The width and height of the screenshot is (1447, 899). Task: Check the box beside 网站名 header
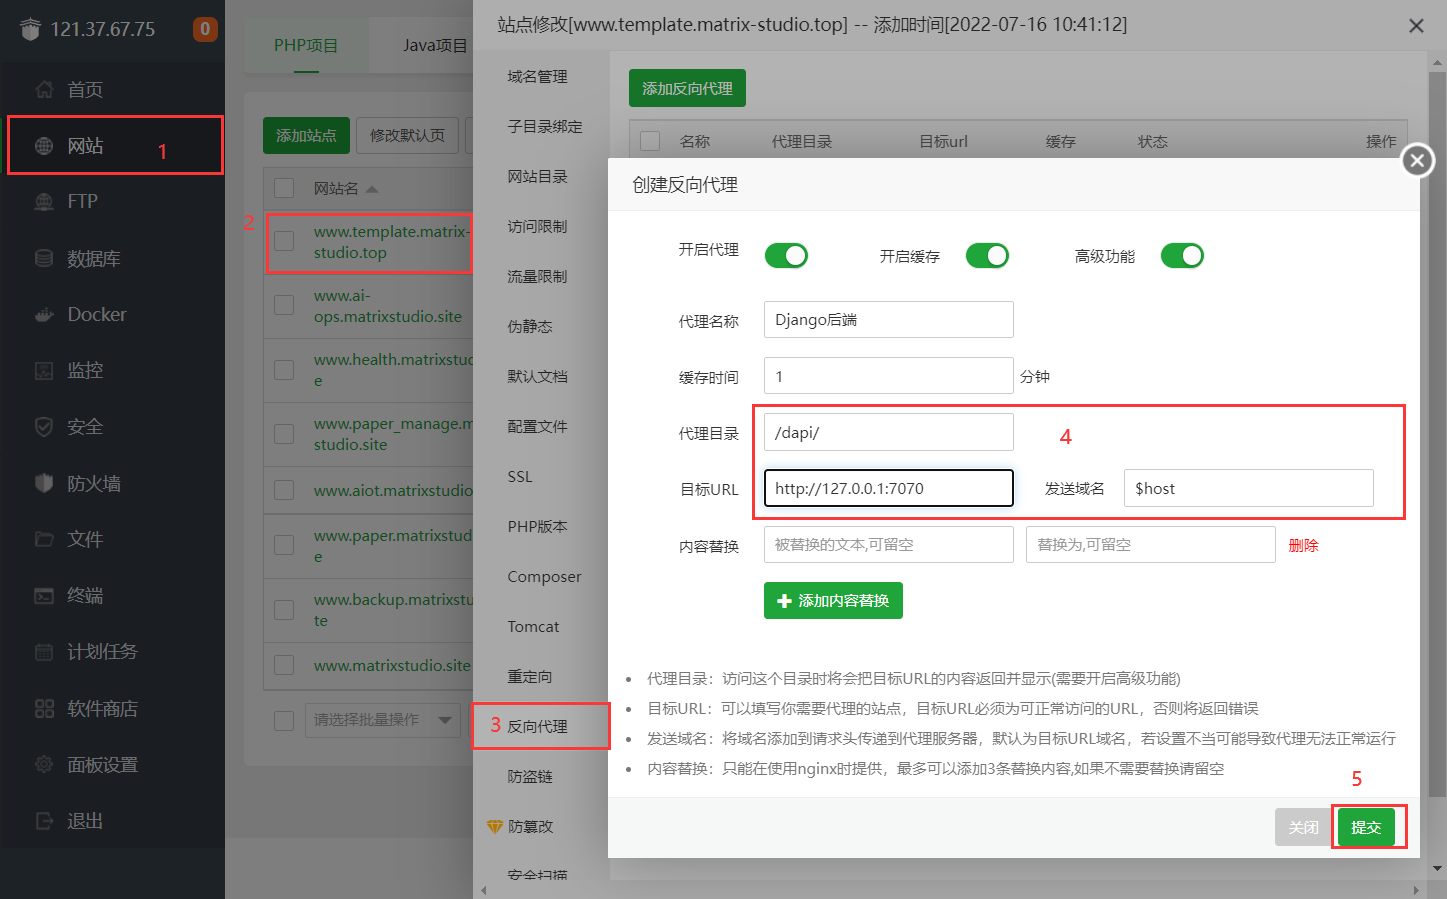click(x=284, y=188)
